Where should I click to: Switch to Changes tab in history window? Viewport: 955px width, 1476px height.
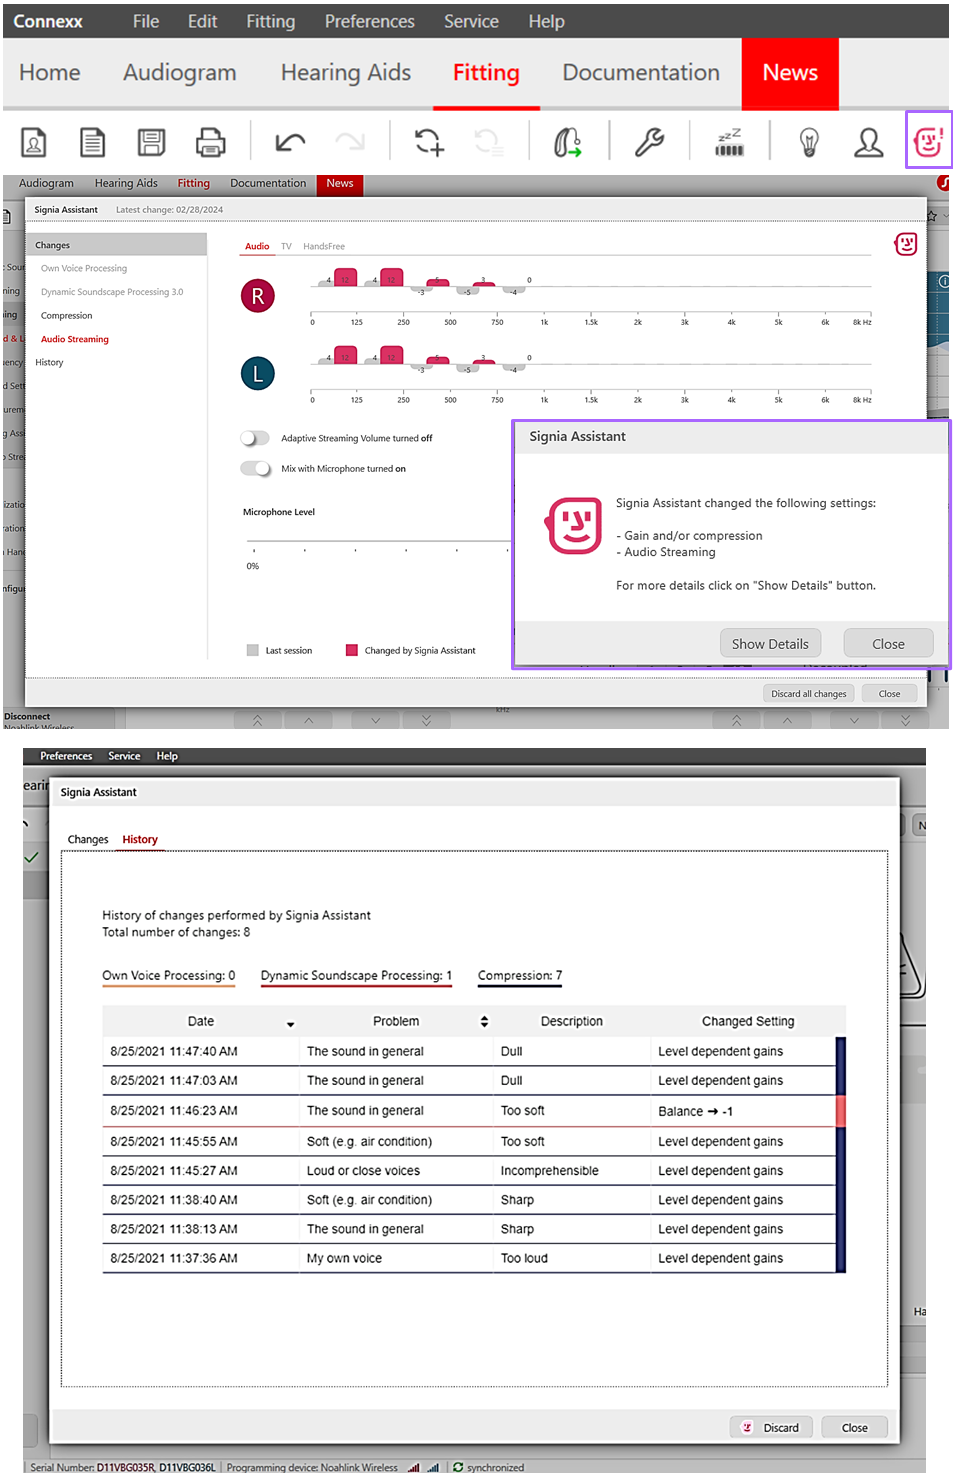(x=88, y=840)
